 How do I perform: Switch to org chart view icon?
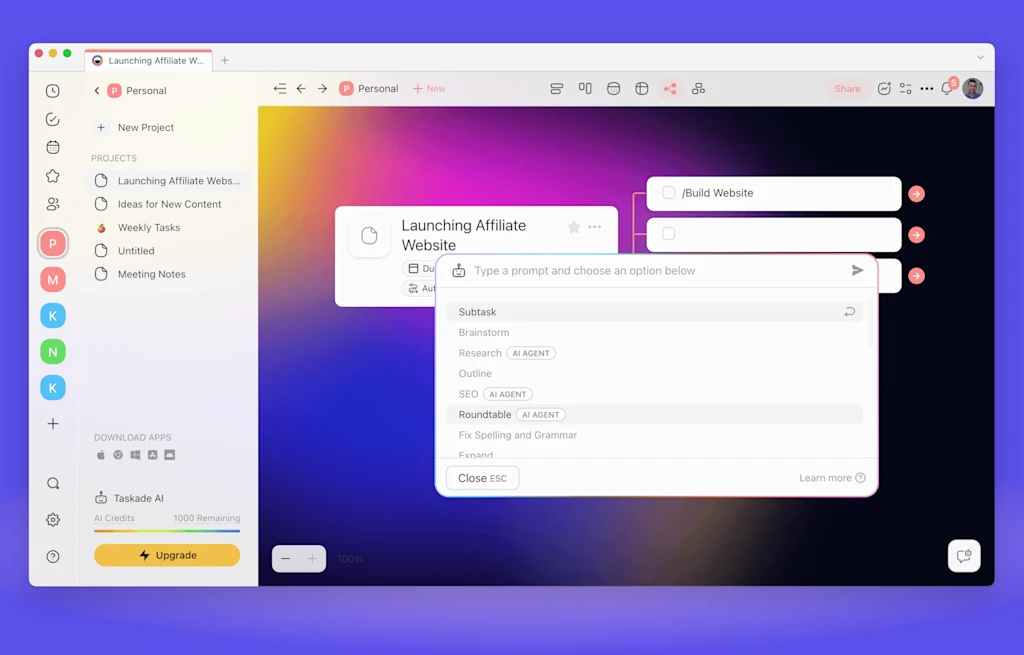[x=698, y=89]
